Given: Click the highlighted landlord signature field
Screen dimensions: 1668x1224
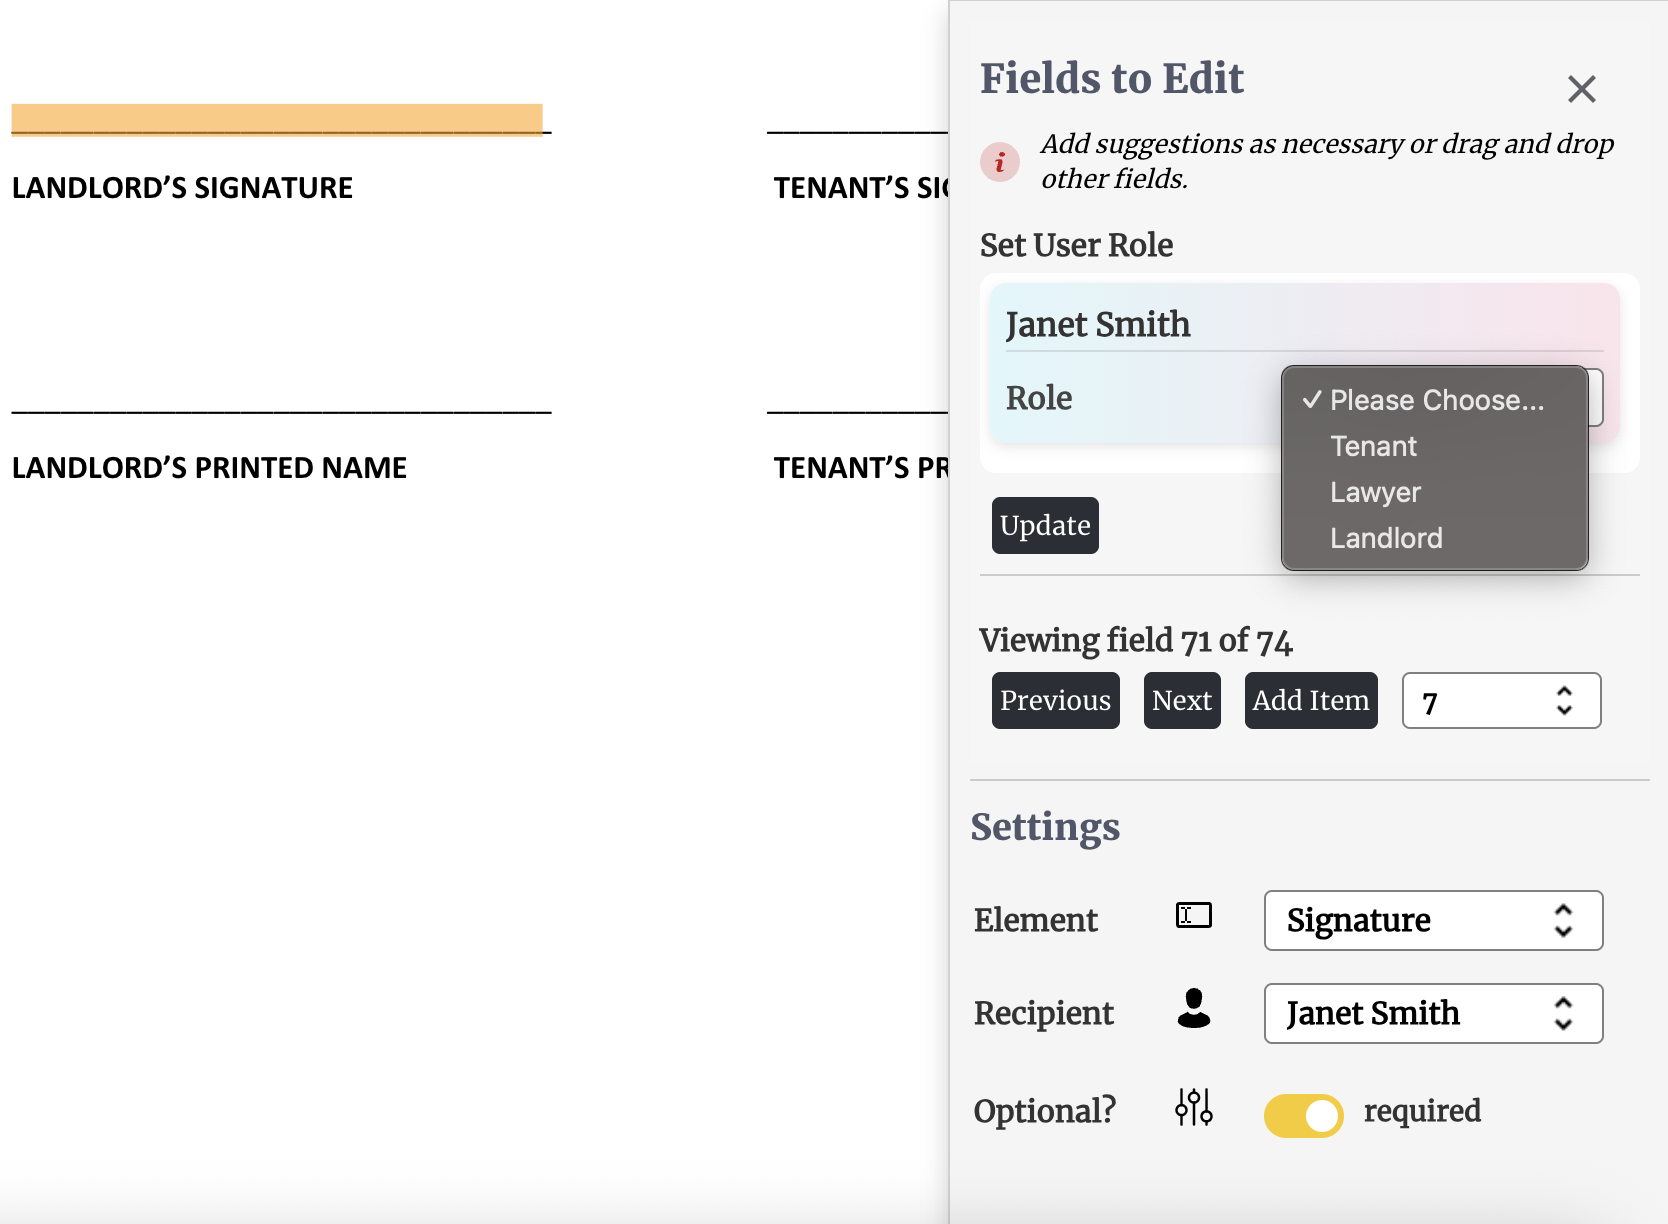Looking at the screenshot, I should click(x=277, y=119).
